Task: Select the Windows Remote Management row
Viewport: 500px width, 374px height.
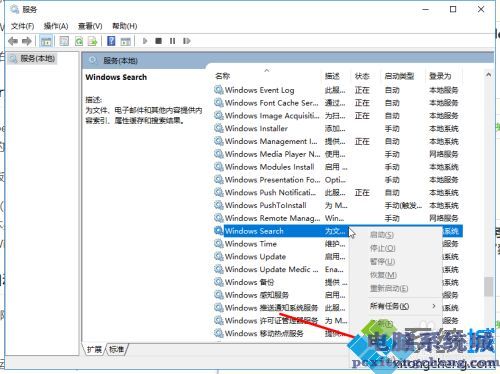Action: [x=337, y=218]
